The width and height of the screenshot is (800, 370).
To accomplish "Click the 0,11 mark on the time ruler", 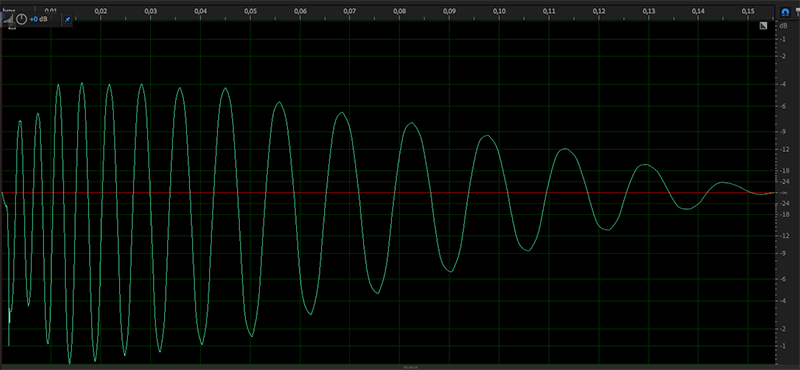I will click(x=549, y=11).
